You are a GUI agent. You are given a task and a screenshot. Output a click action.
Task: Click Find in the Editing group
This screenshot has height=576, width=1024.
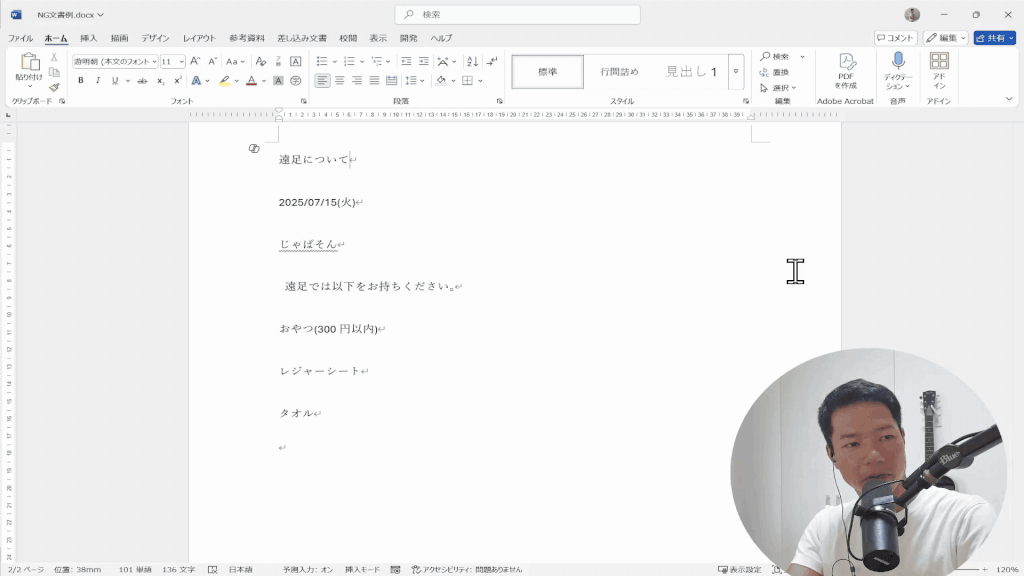click(x=775, y=57)
